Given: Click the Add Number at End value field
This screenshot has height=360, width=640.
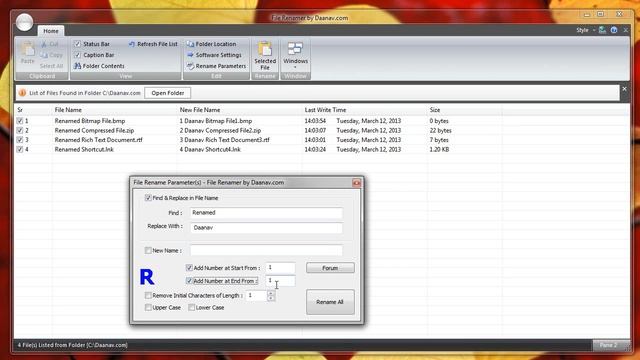Looking at the screenshot, I should pos(280,281).
